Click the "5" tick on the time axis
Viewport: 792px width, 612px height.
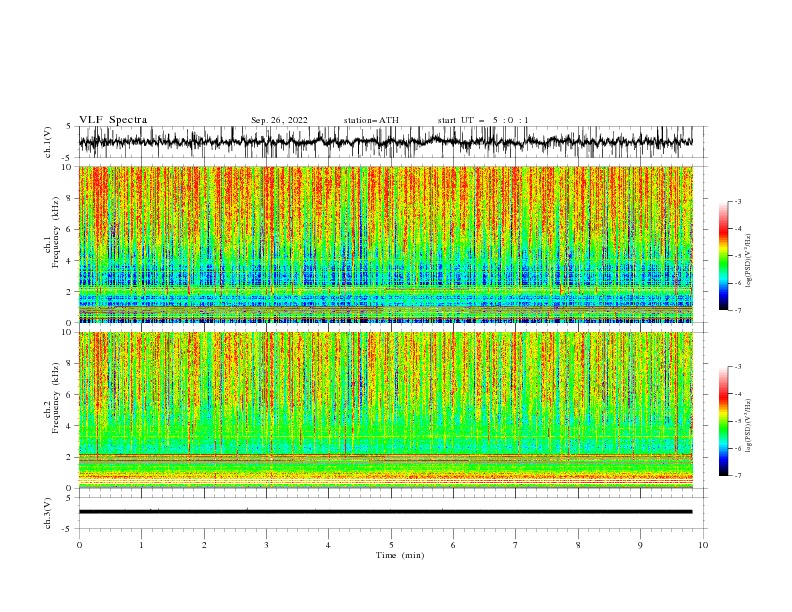point(391,545)
